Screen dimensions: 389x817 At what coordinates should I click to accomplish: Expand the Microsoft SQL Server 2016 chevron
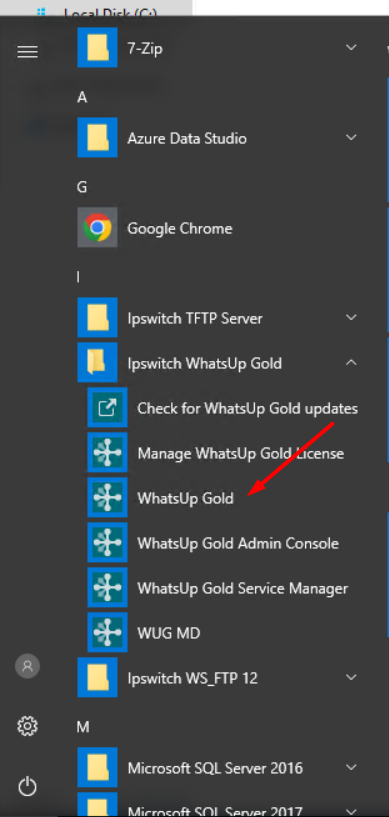(352, 768)
